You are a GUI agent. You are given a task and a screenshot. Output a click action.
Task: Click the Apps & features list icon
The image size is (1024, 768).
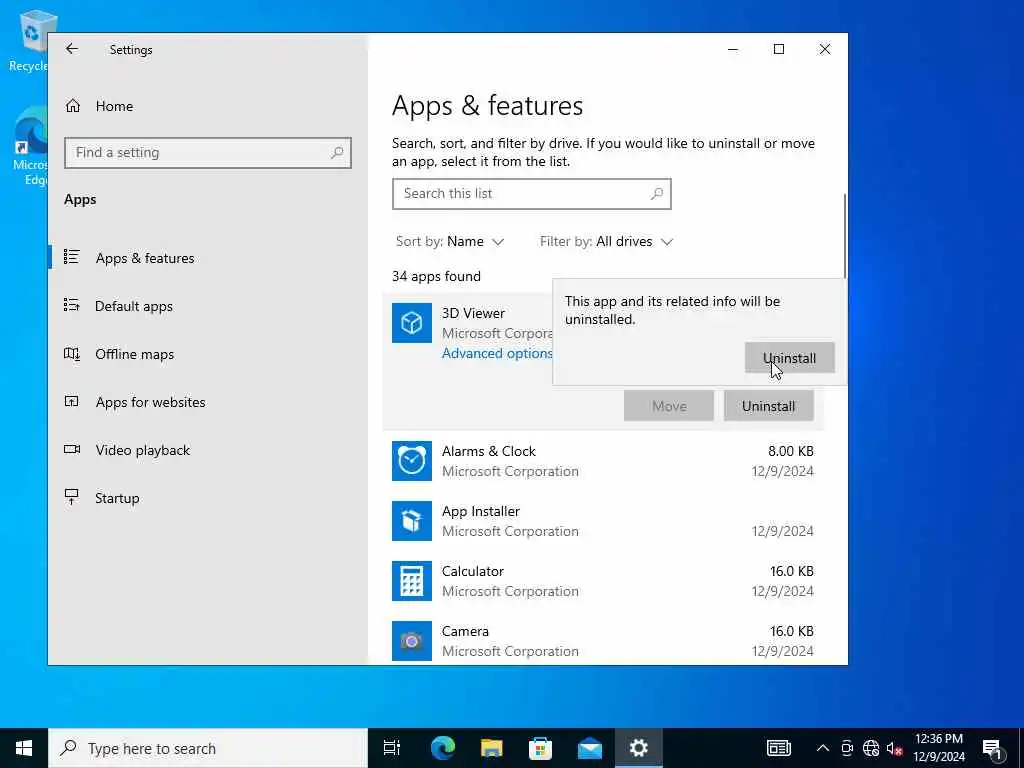[x=72, y=257]
